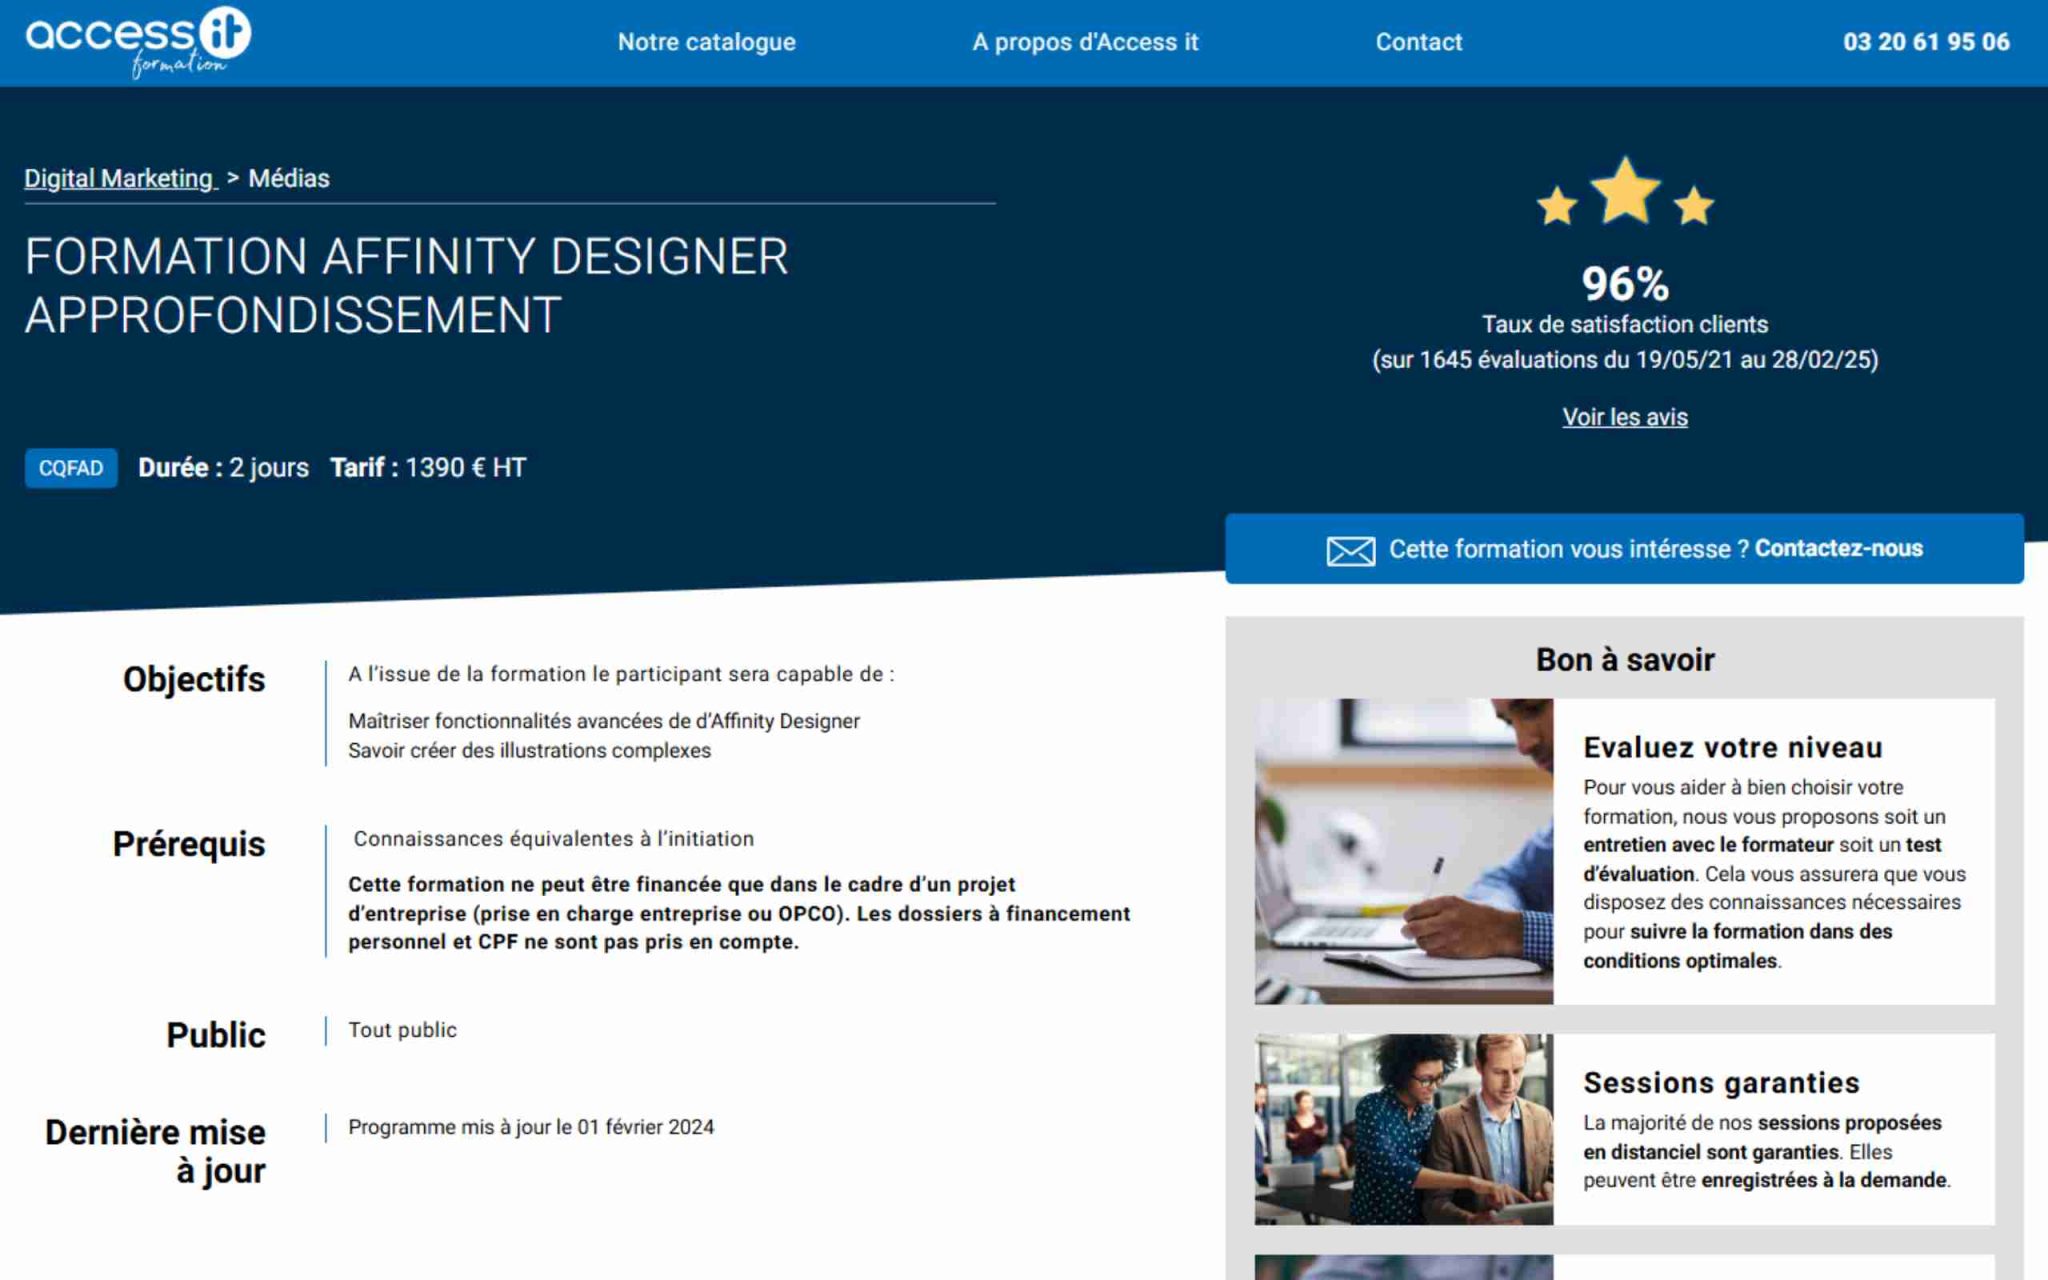This screenshot has width=2048, height=1280.
Task: Open A propos d'Access it menu
Action: [1085, 42]
